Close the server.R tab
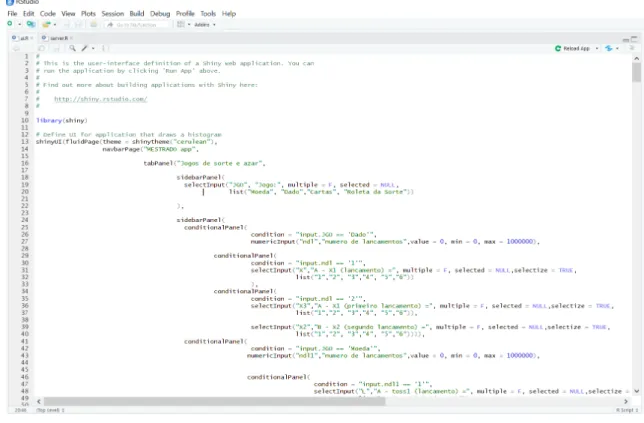Viewport: 644px width, 423px height. (x=71, y=38)
